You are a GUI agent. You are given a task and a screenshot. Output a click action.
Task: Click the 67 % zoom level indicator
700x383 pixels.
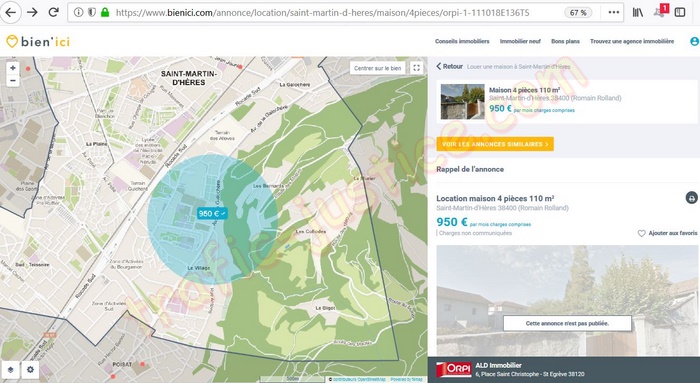(578, 12)
